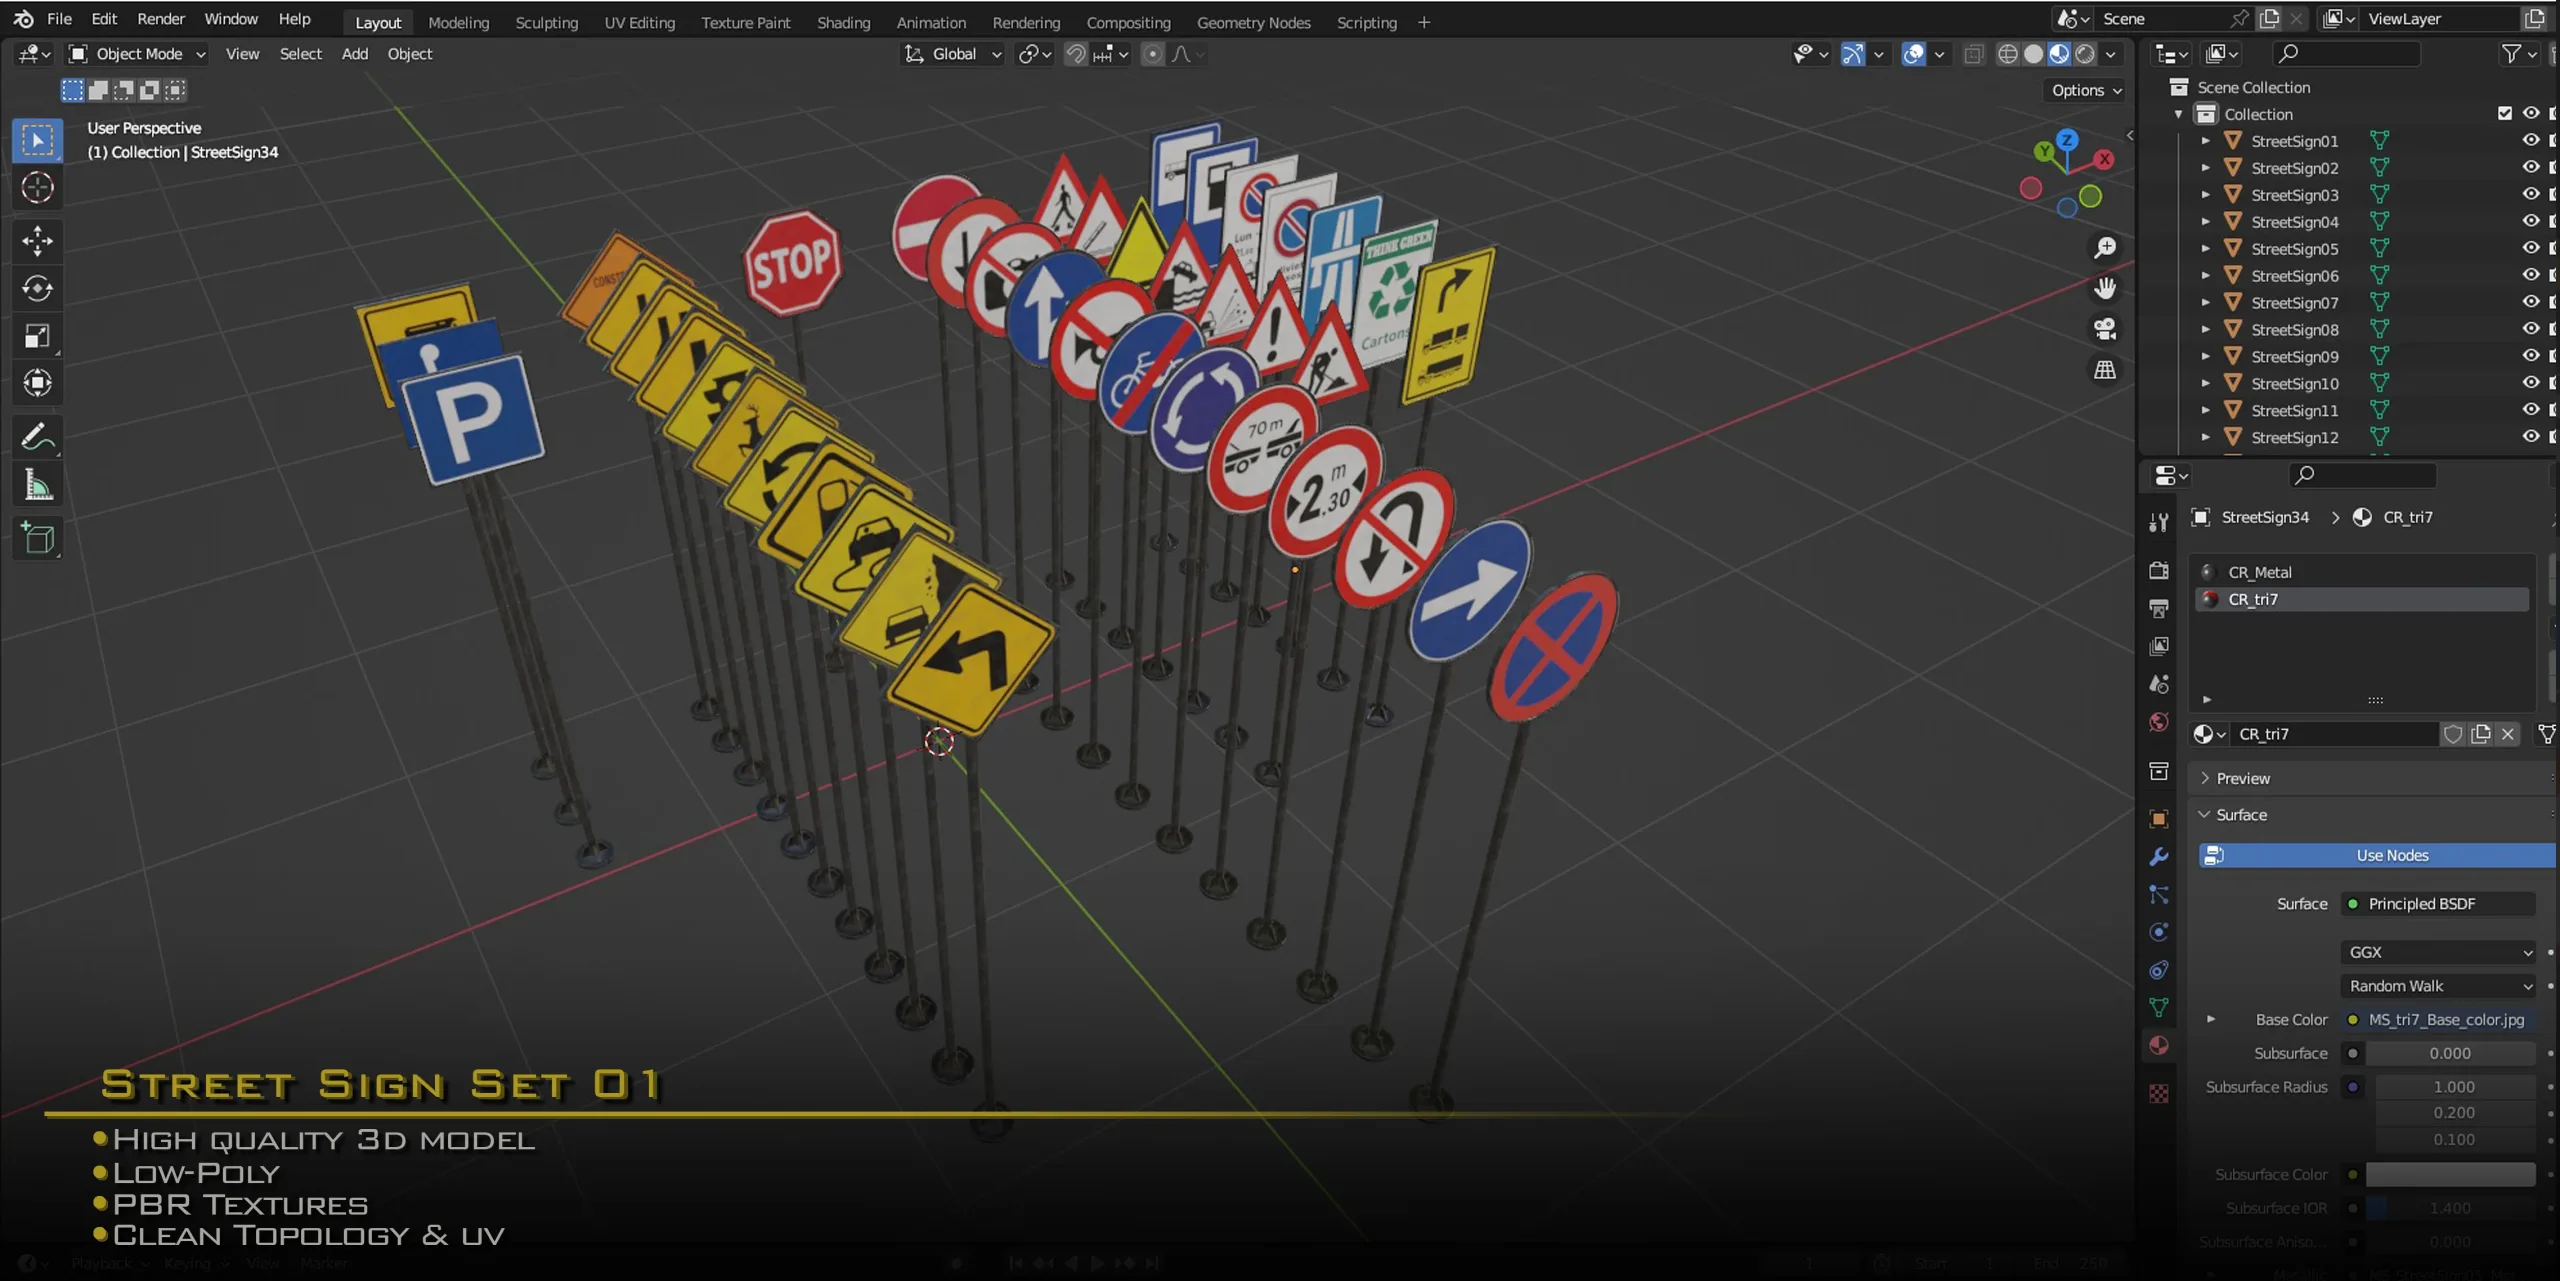Open the Render menu
The width and height of the screenshot is (2560, 1281).
point(160,19)
